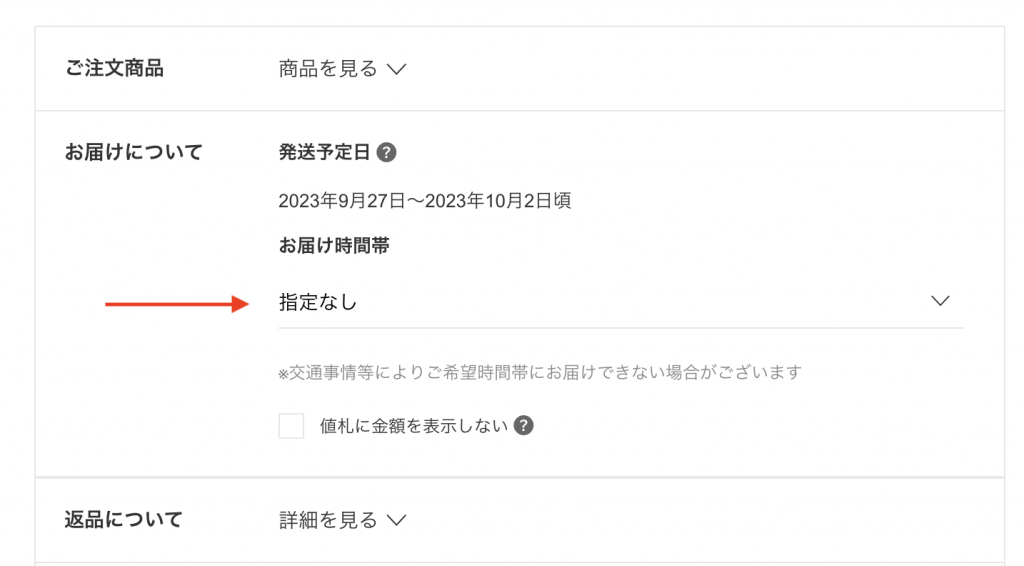Click the chevron icon after 詳細を見る
1024x566 pixels.
pos(397,521)
